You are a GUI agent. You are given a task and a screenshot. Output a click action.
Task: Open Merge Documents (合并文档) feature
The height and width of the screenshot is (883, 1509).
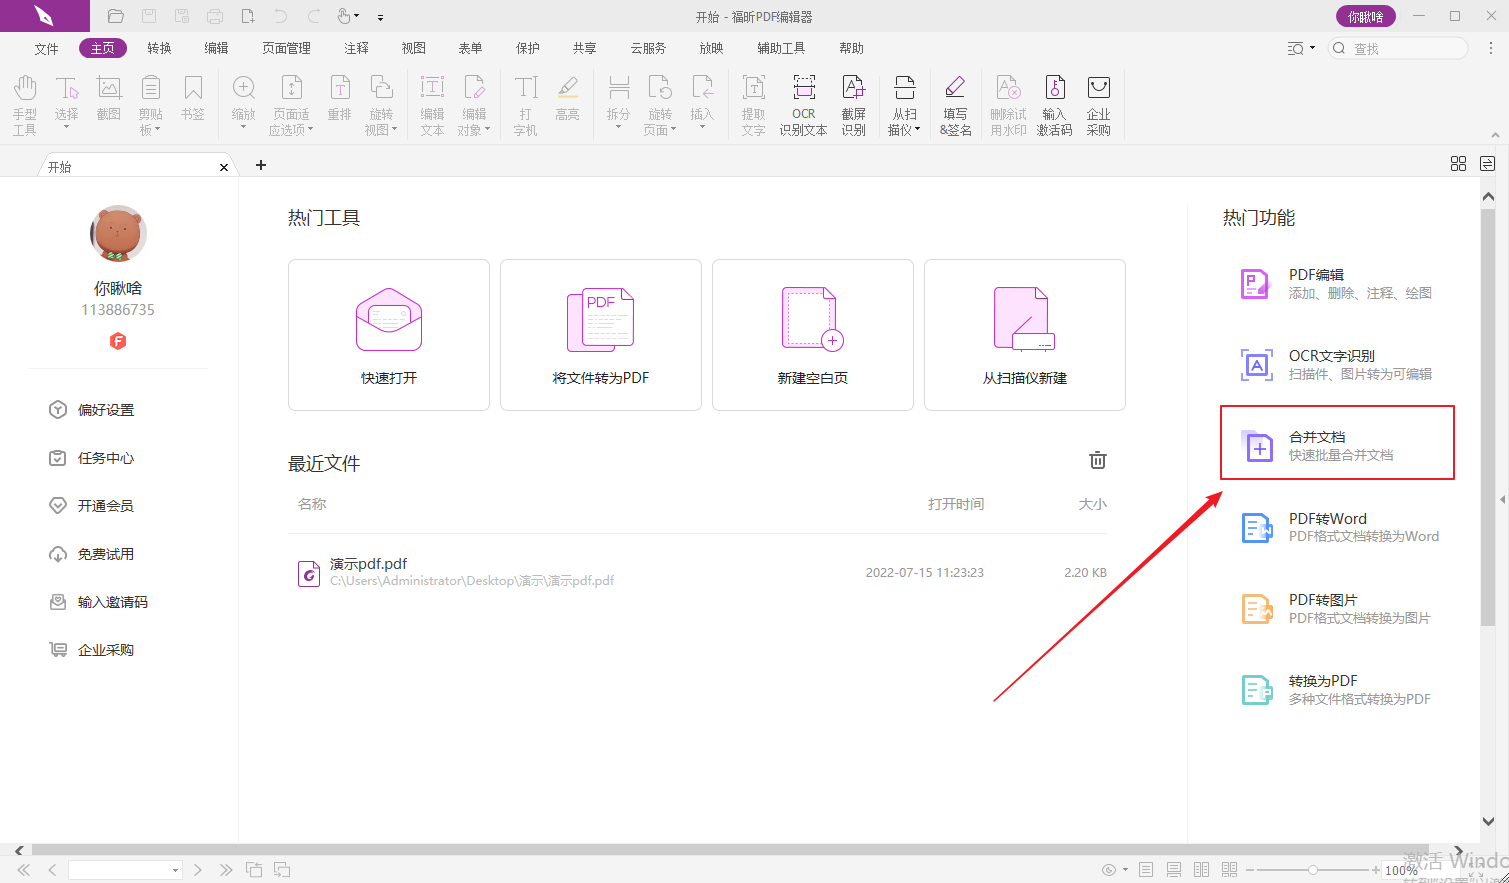click(x=1337, y=443)
